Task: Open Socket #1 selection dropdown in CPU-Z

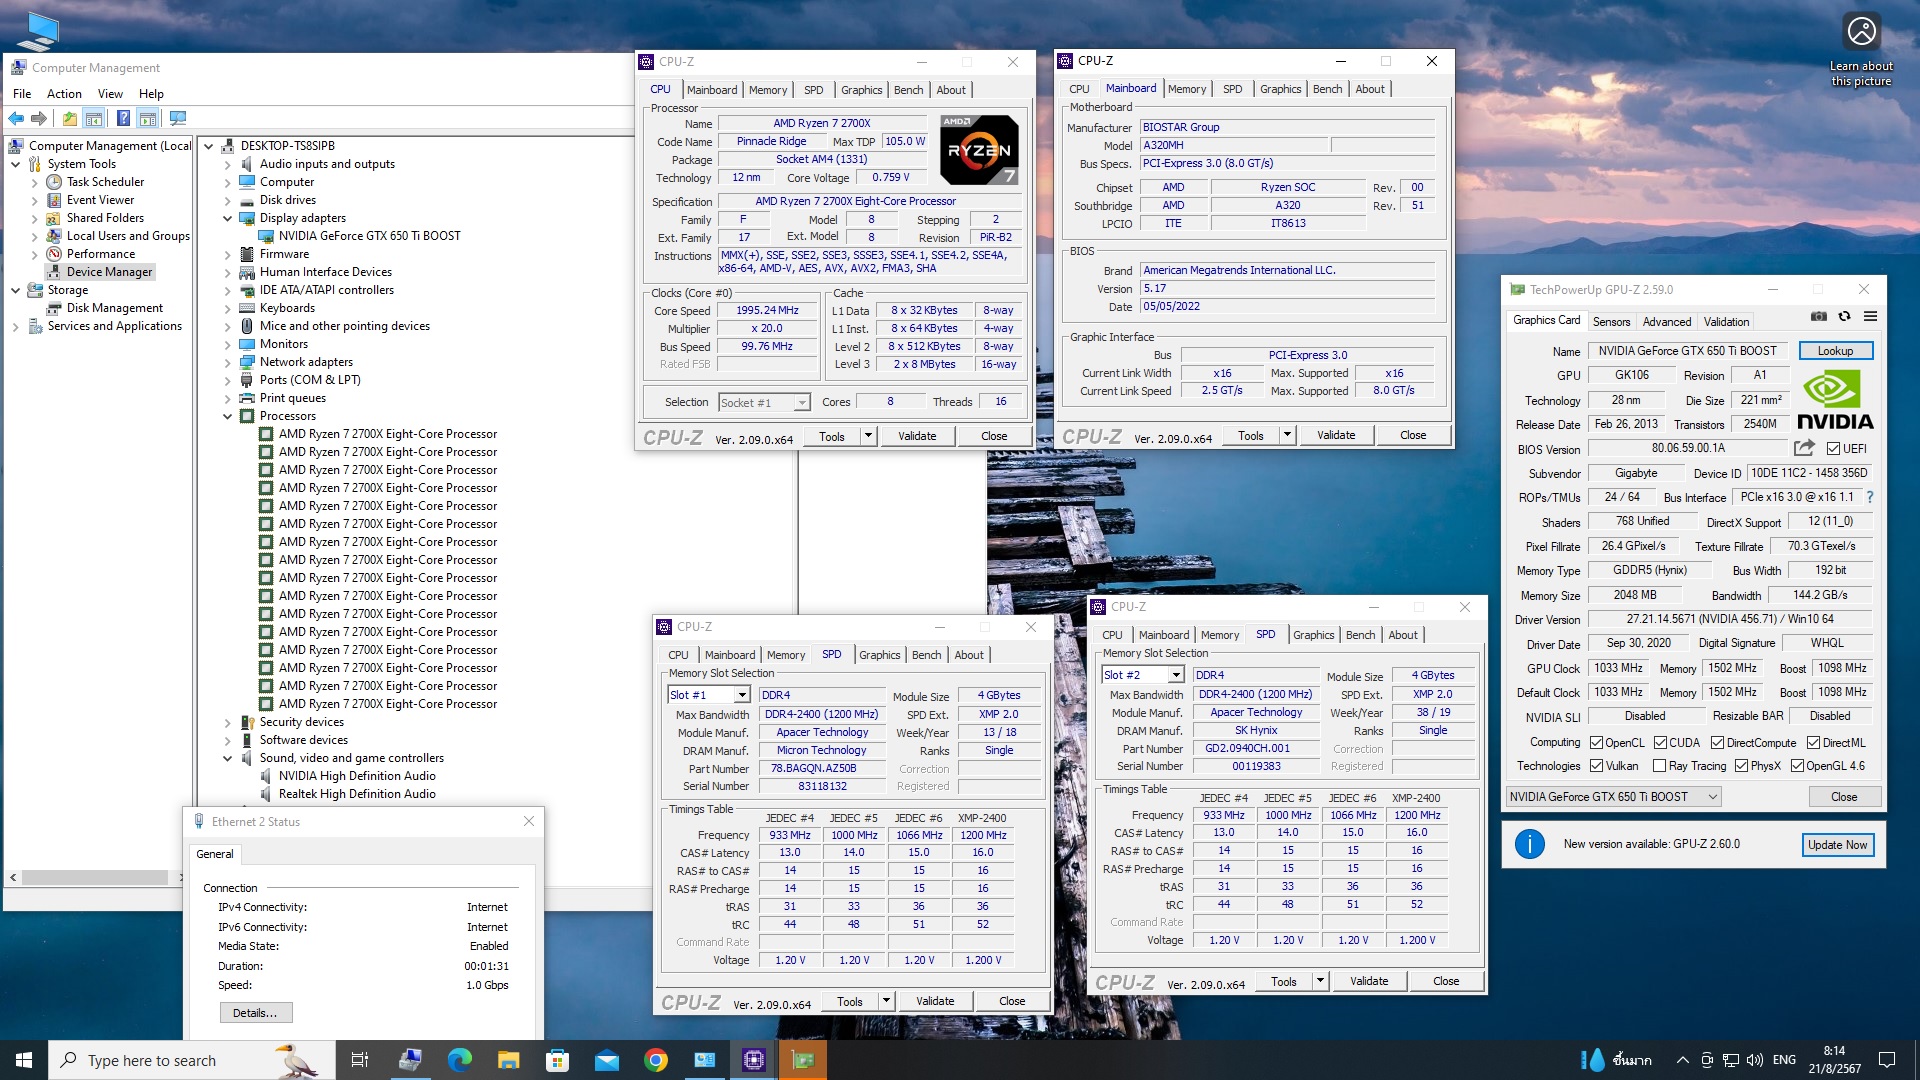Action: coord(763,402)
